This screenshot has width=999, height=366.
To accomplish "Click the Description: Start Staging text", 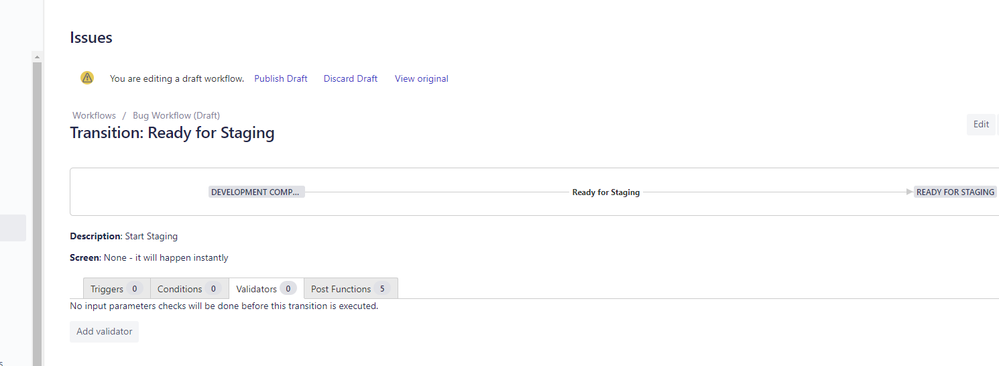I will (x=124, y=236).
